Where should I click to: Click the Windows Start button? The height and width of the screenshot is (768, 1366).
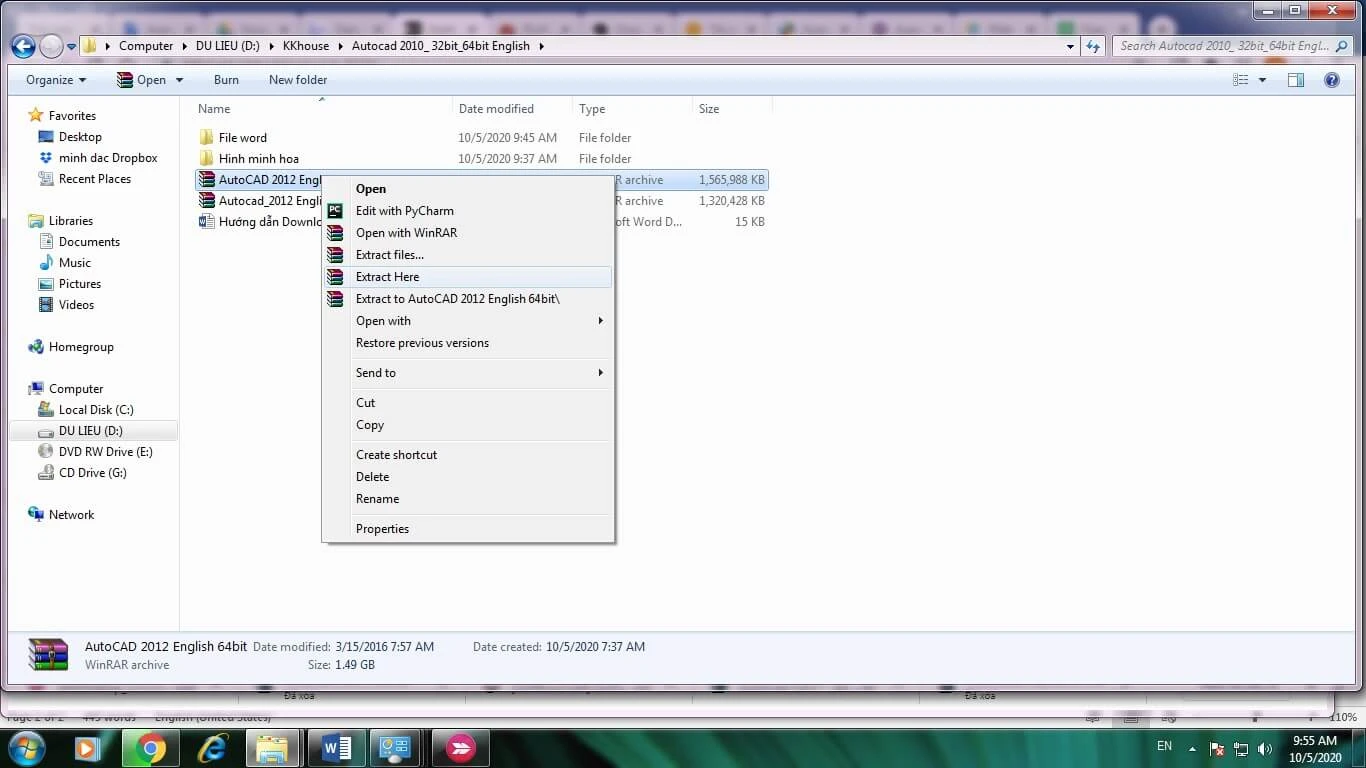click(x=26, y=747)
